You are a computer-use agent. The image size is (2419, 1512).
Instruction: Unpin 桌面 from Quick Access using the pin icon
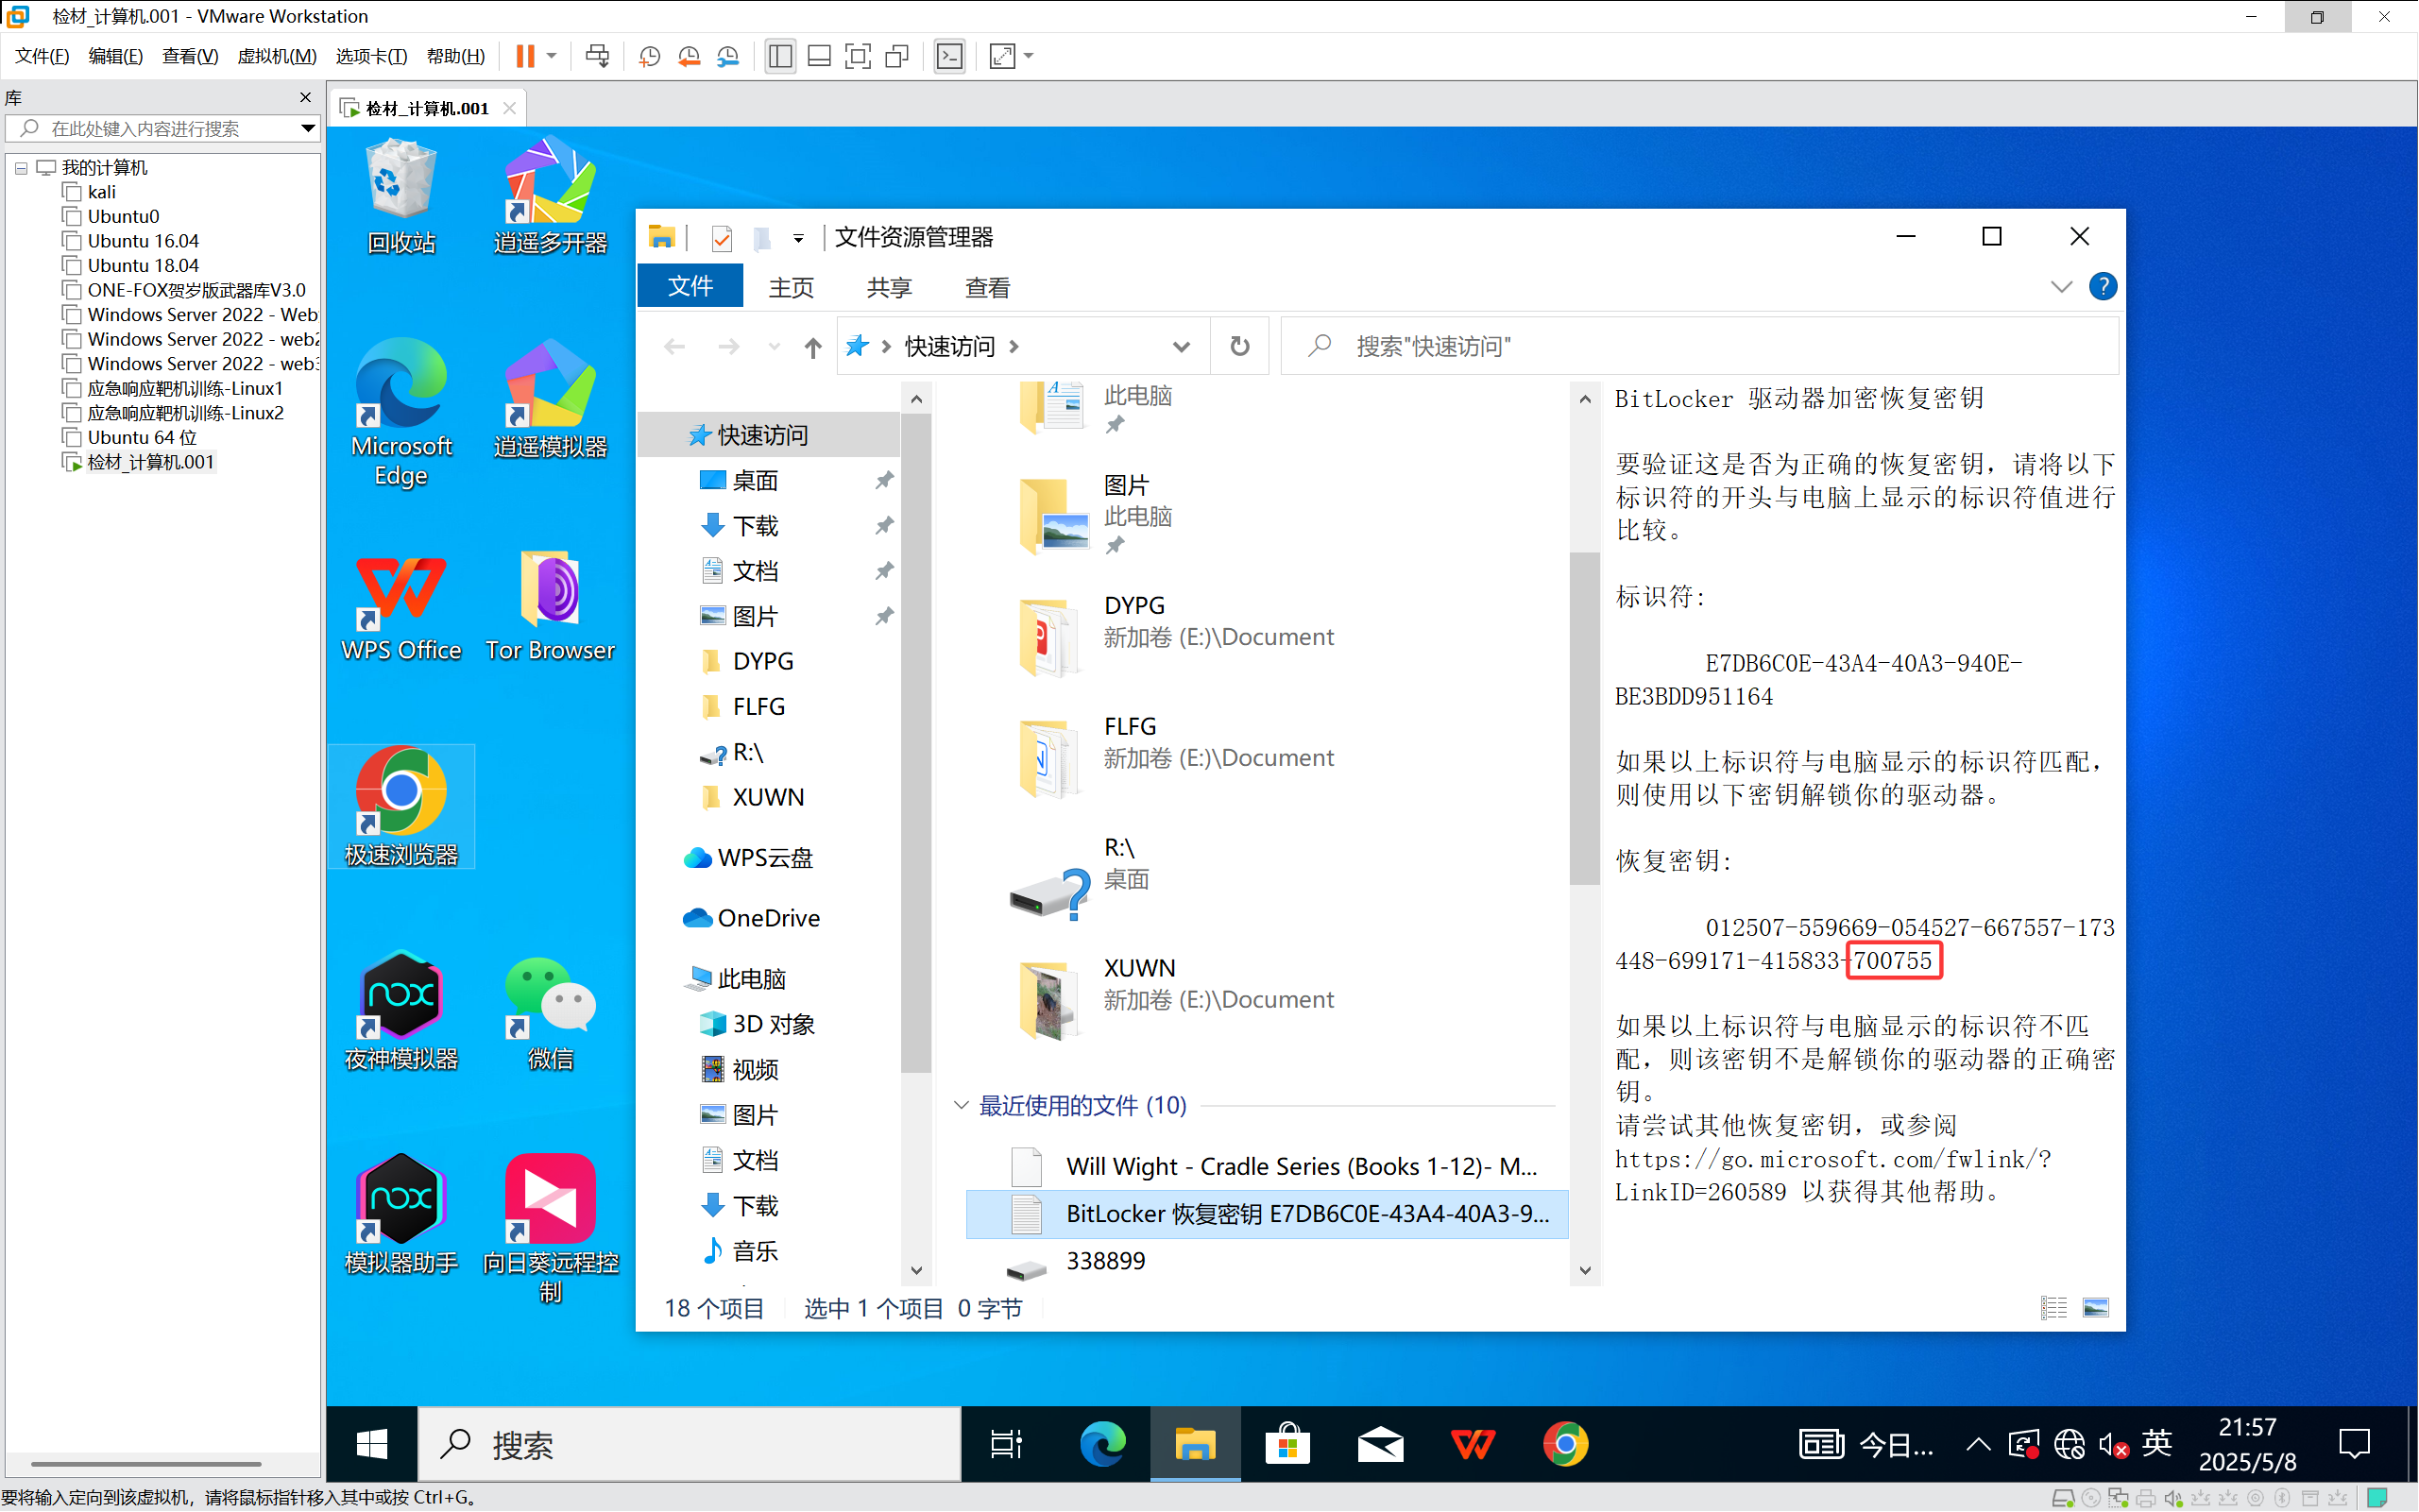[884, 481]
